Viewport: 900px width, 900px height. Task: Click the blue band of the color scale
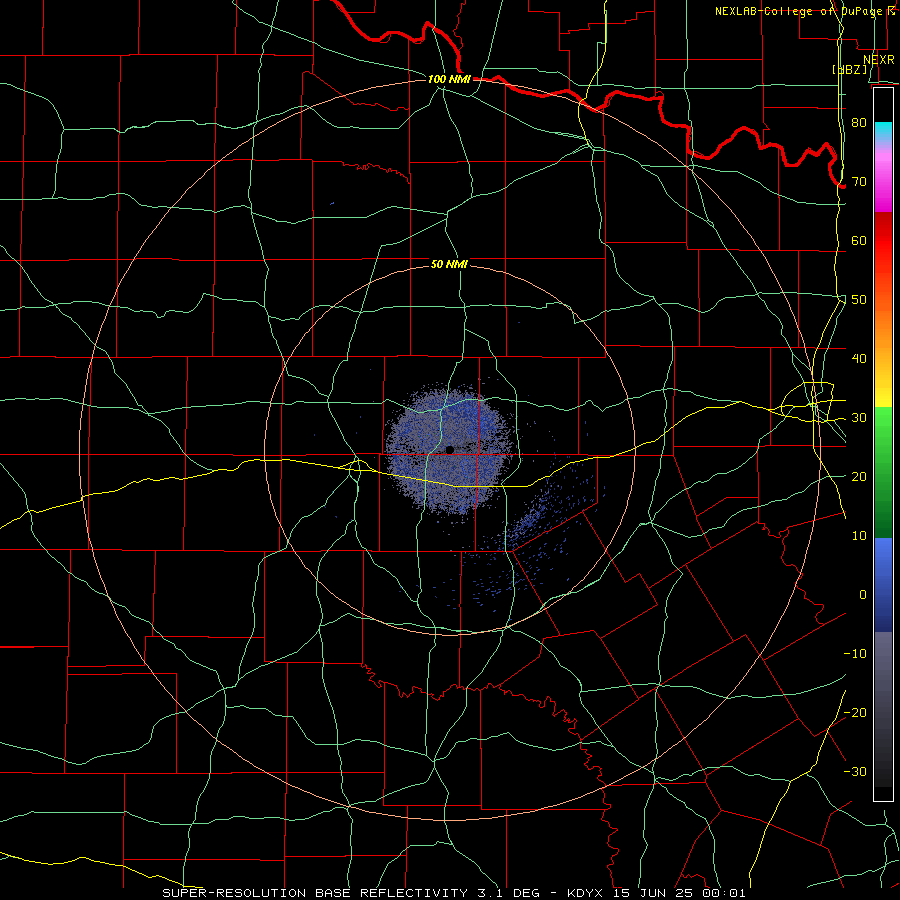[883, 585]
